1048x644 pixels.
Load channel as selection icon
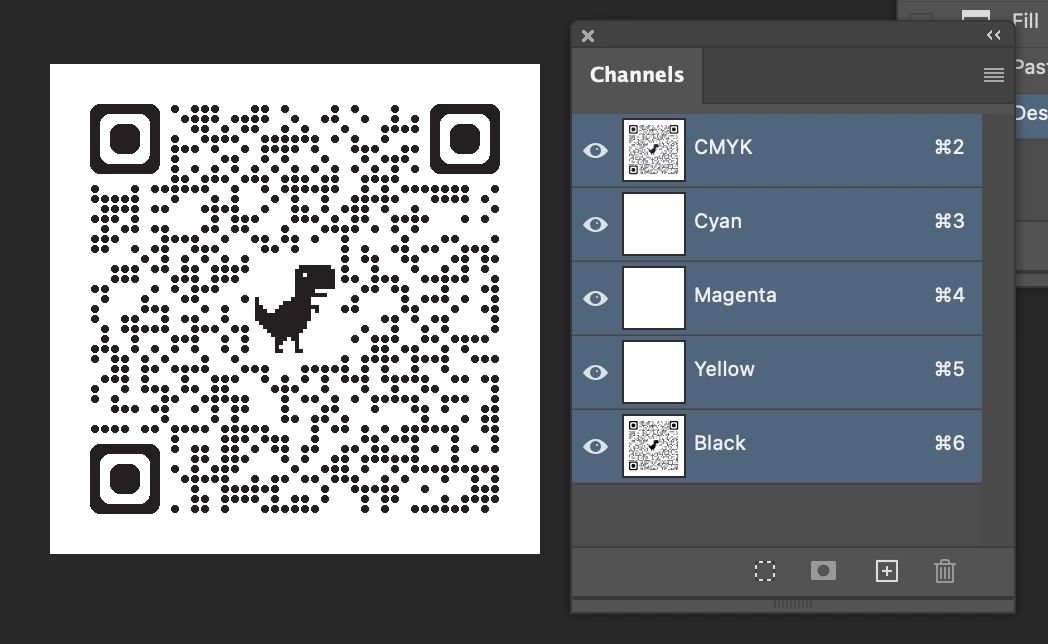tap(765, 571)
